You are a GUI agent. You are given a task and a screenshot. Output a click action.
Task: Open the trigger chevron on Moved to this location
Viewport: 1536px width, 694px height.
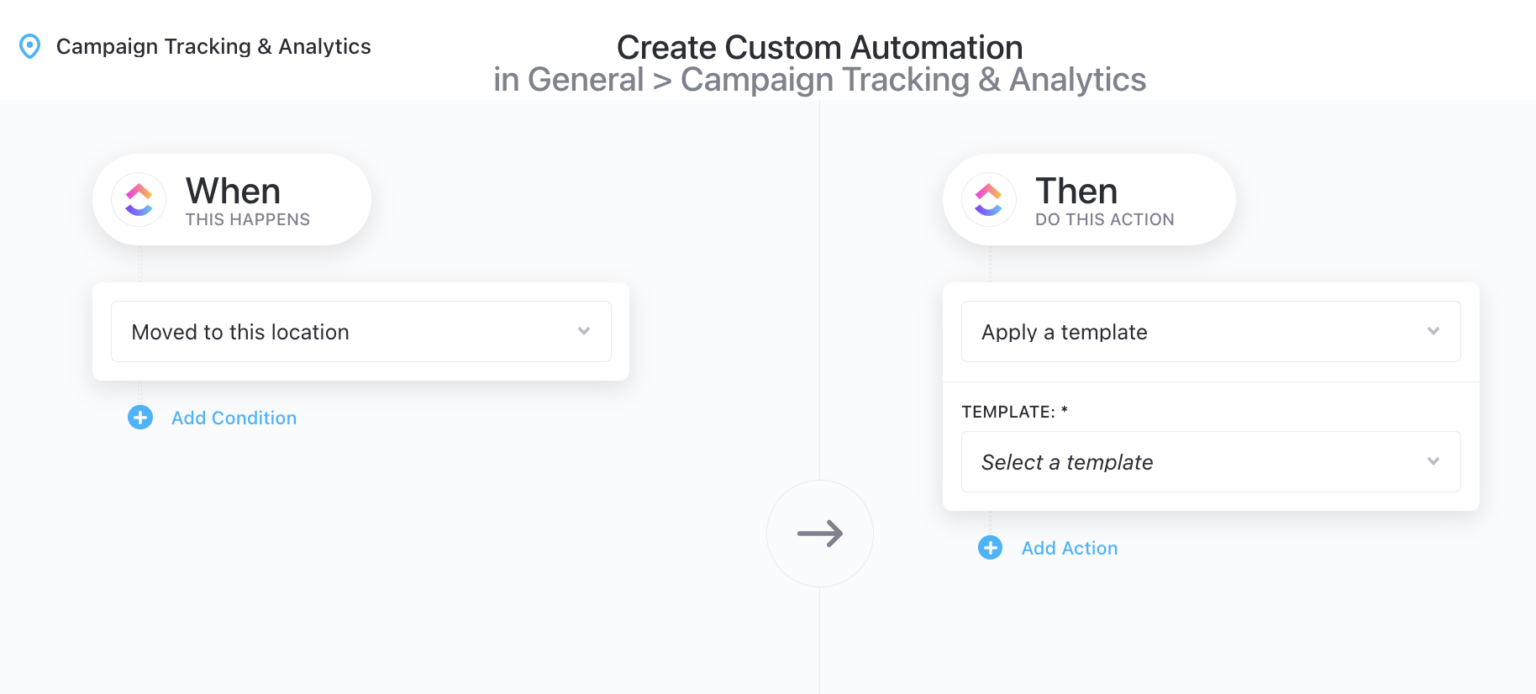click(x=584, y=331)
